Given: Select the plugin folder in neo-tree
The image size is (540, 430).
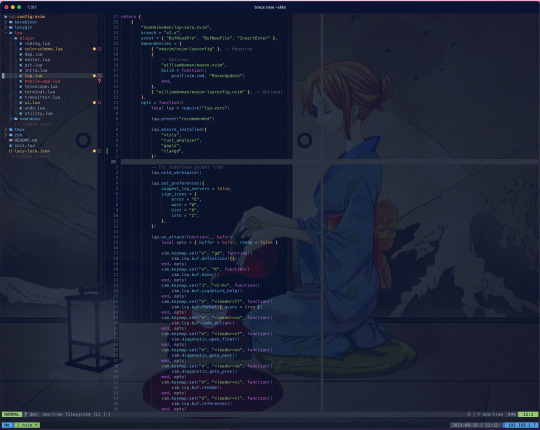Looking at the screenshot, I should click(27, 38).
